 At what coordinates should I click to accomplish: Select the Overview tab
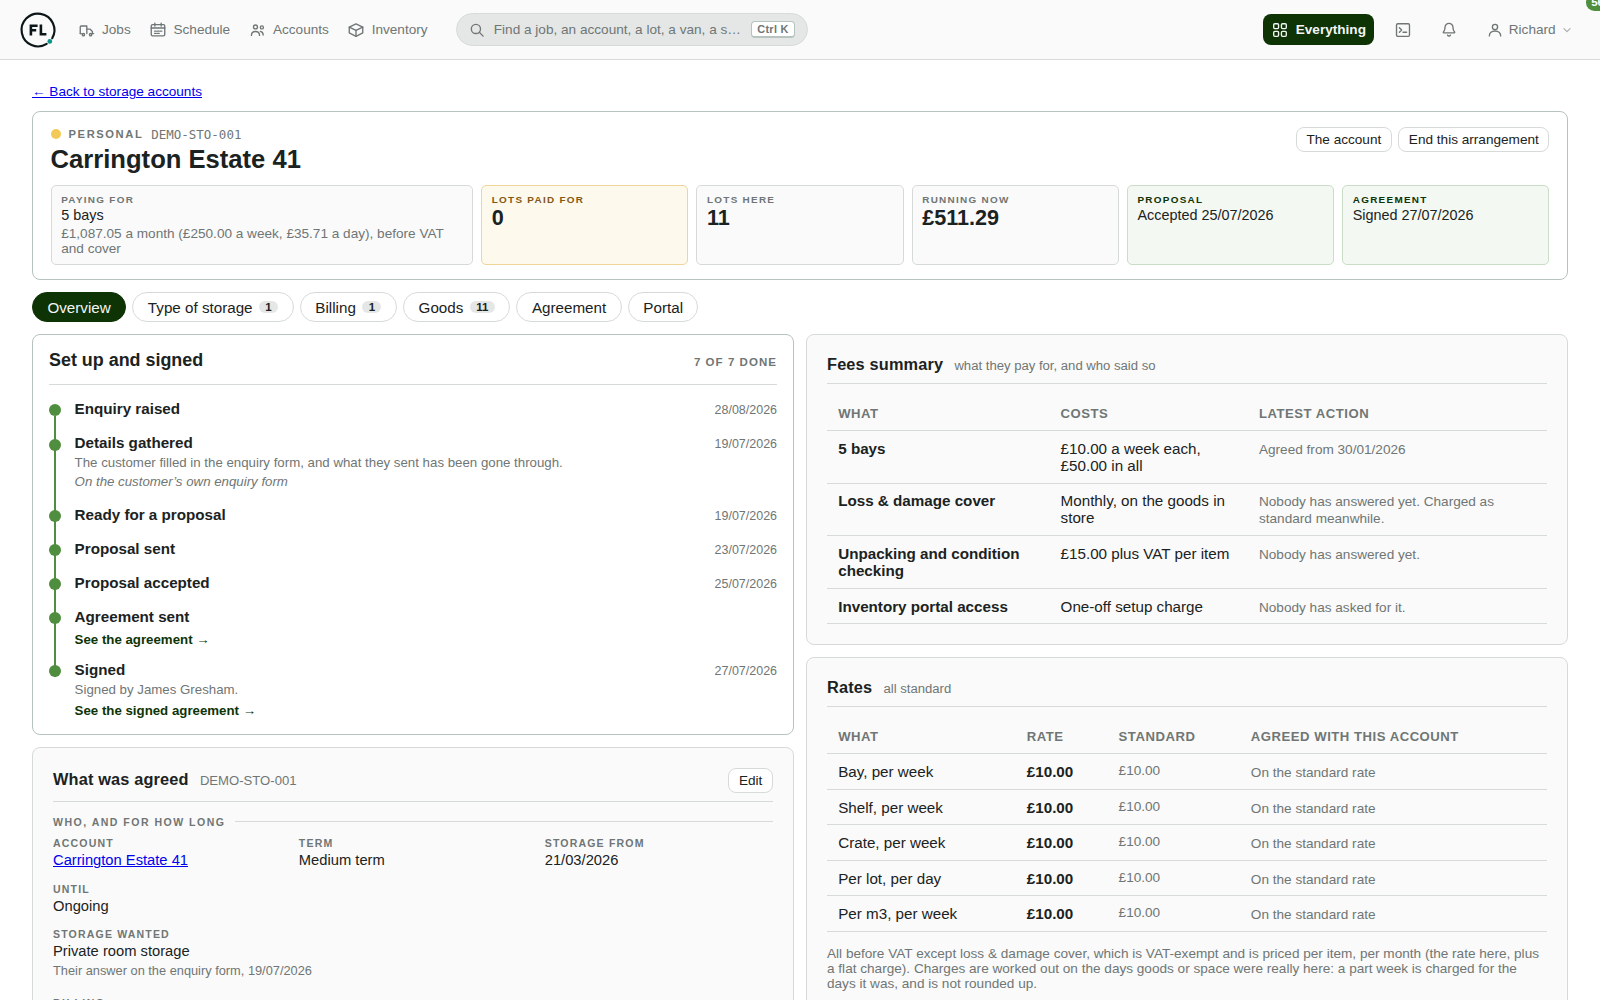pyautogui.click(x=79, y=308)
